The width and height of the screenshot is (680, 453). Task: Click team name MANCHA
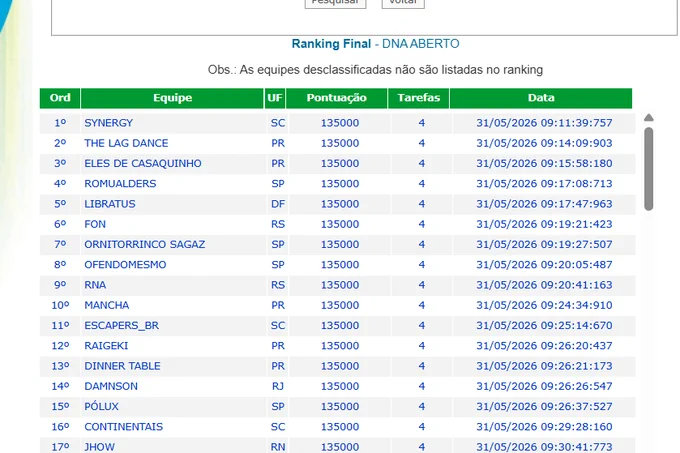point(107,306)
